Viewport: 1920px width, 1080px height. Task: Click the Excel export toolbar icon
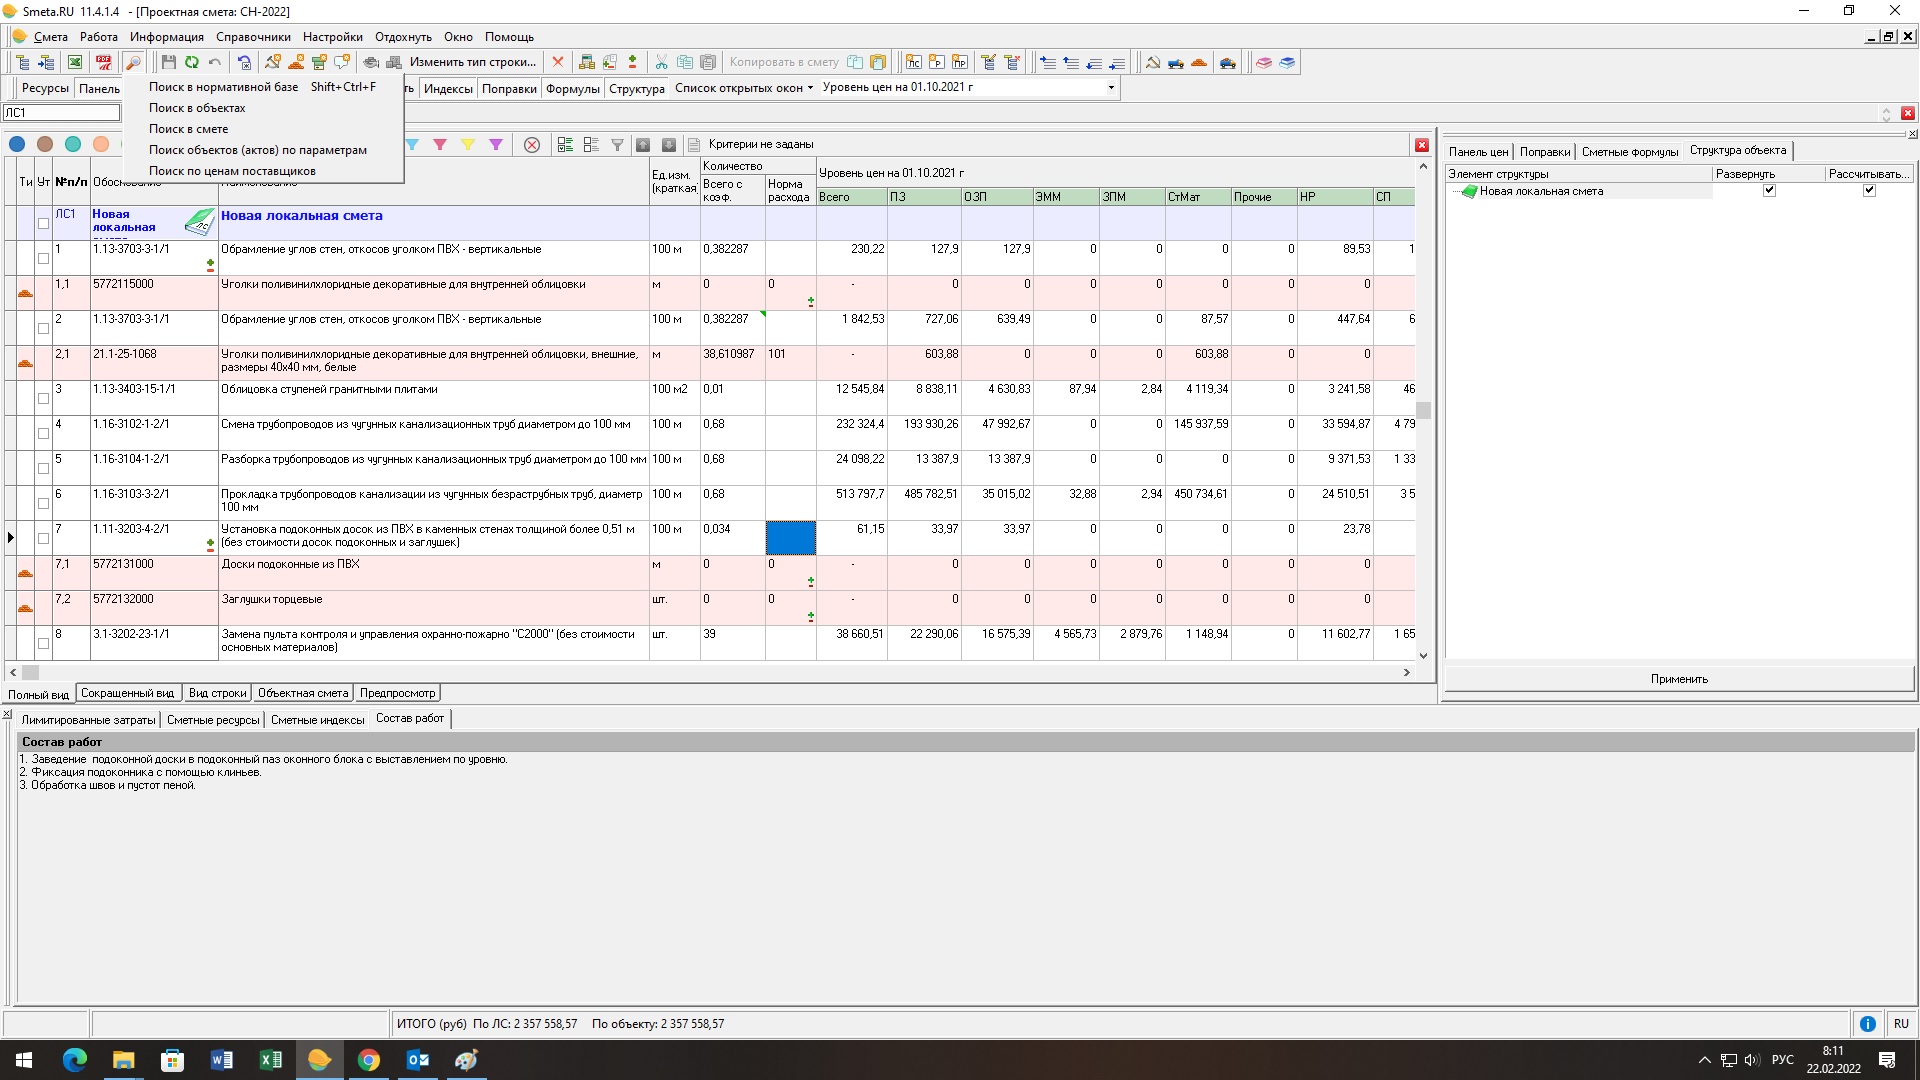(x=75, y=62)
